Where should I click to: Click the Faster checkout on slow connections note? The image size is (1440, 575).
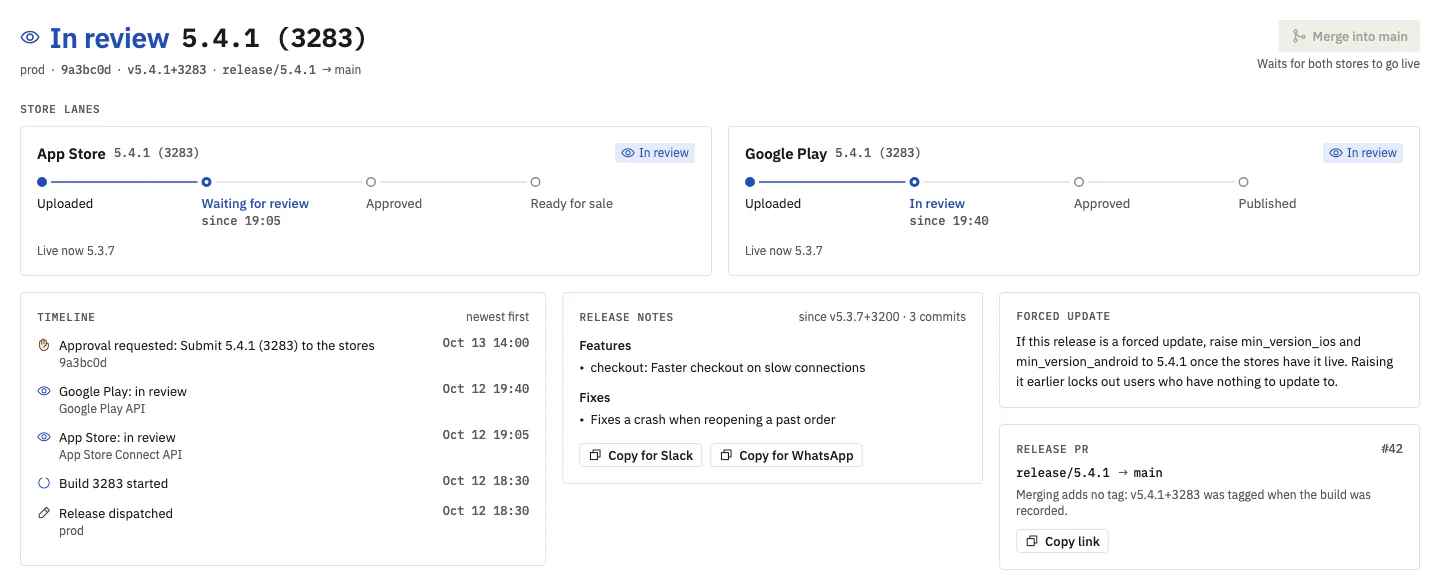728,367
